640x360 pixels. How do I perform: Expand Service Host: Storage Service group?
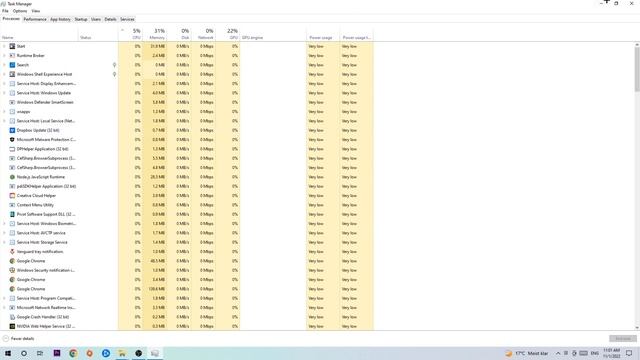pos(4,242)
